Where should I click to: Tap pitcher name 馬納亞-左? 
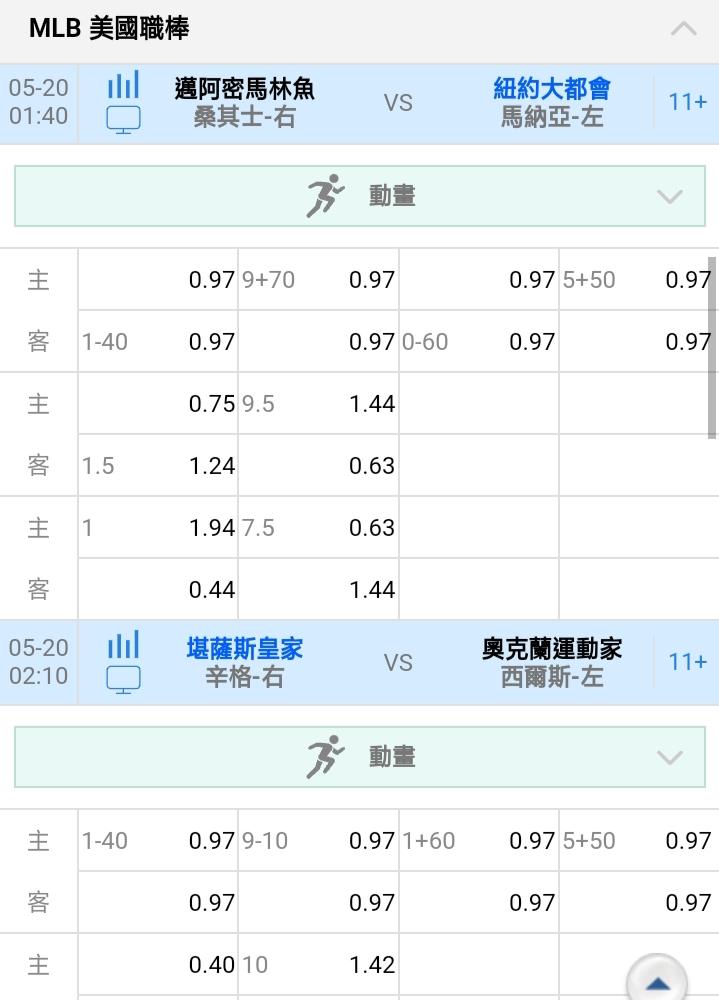click(552, 117)
